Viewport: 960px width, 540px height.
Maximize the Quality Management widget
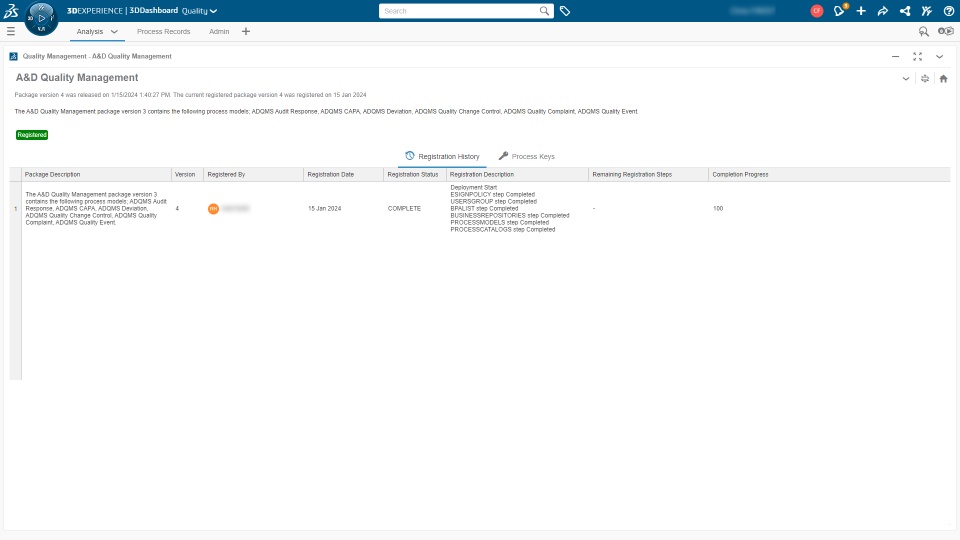point(917,56)
